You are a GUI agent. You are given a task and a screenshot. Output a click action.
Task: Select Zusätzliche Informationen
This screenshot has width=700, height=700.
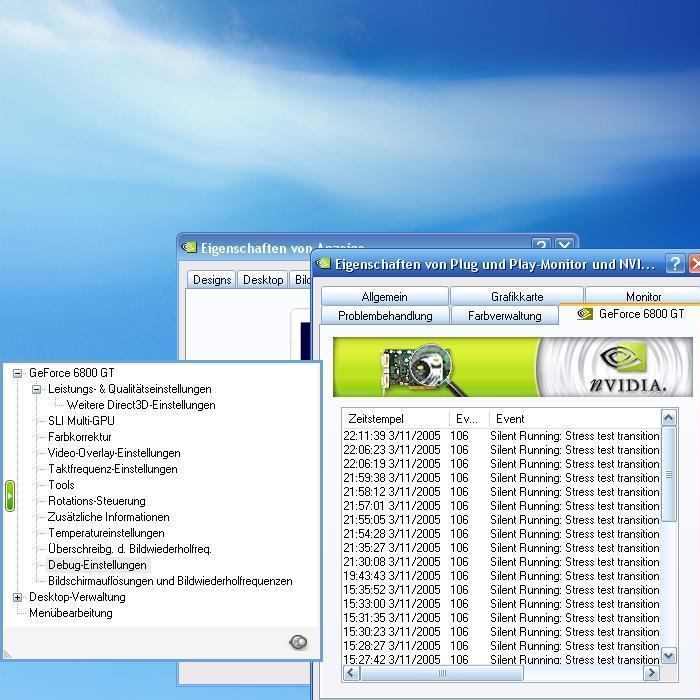108,517
